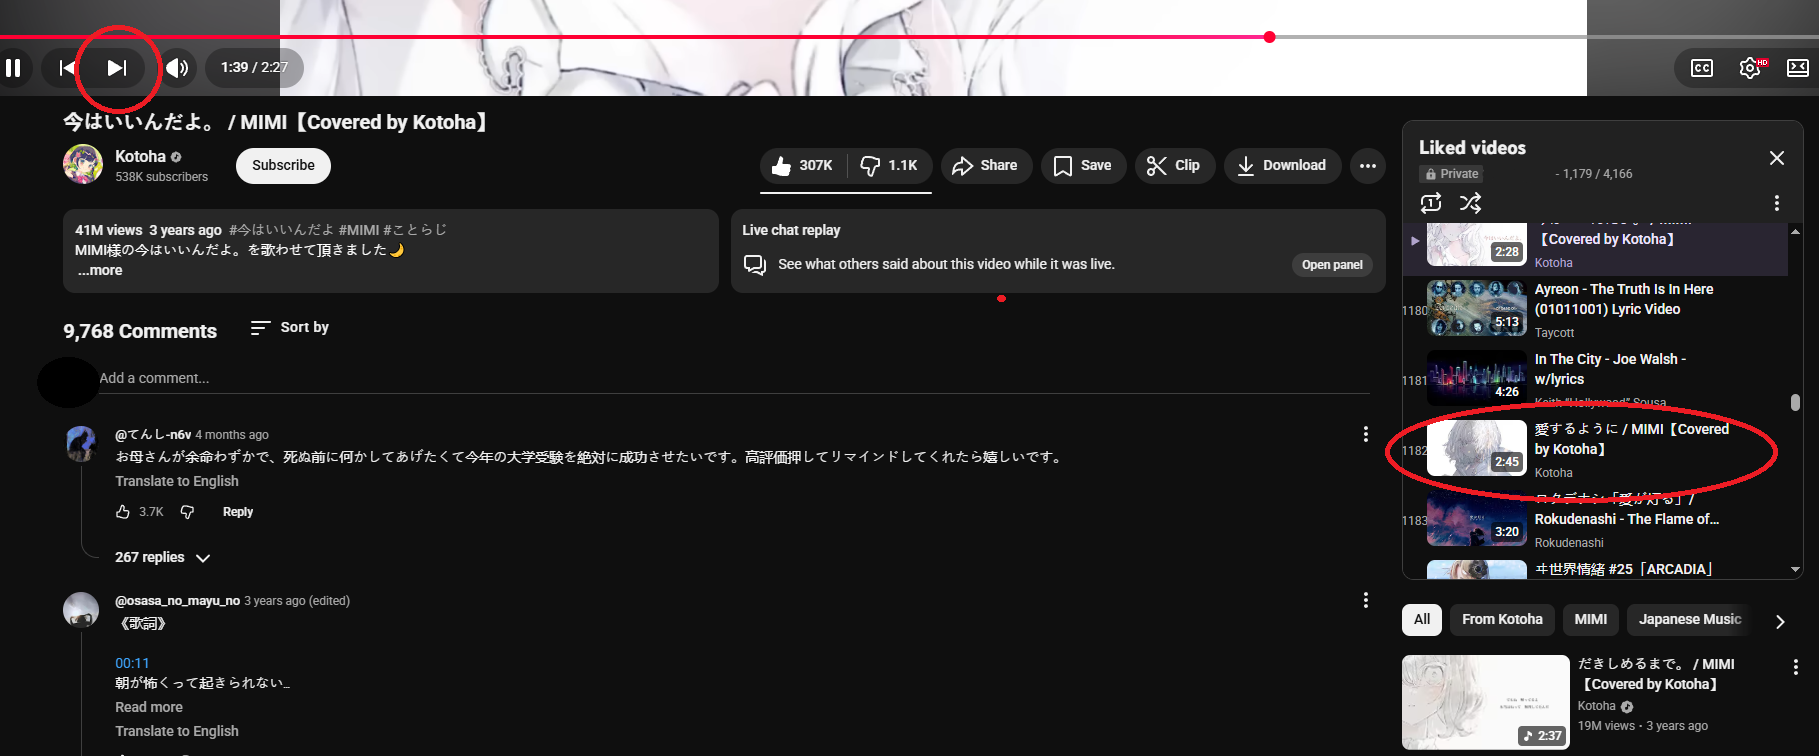Like the comment with 3.7K likes

(x=123, y=512)
